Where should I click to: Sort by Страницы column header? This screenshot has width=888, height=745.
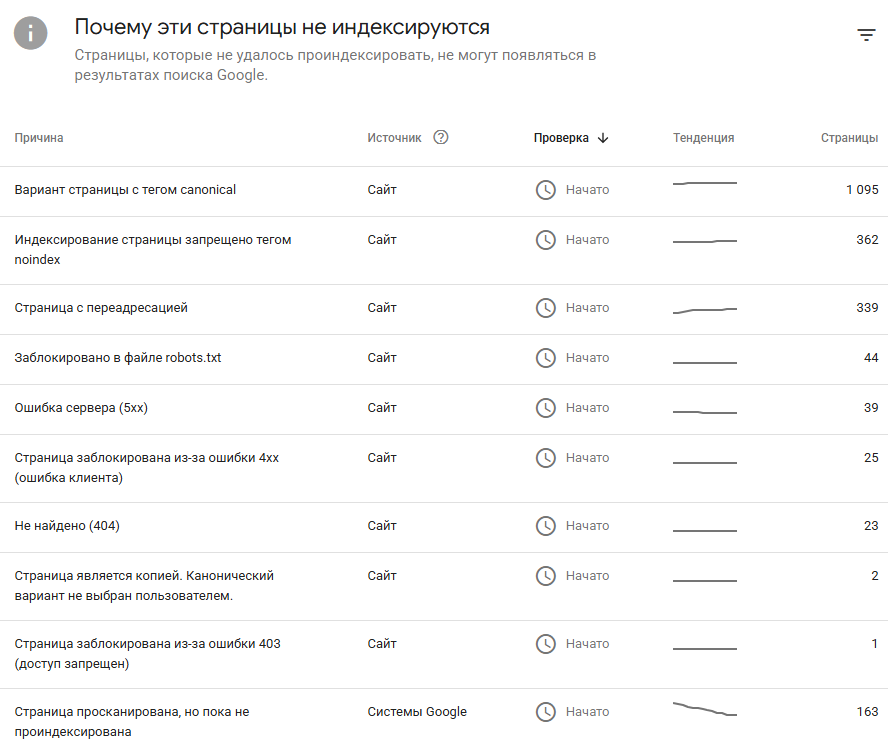(849, 138)
